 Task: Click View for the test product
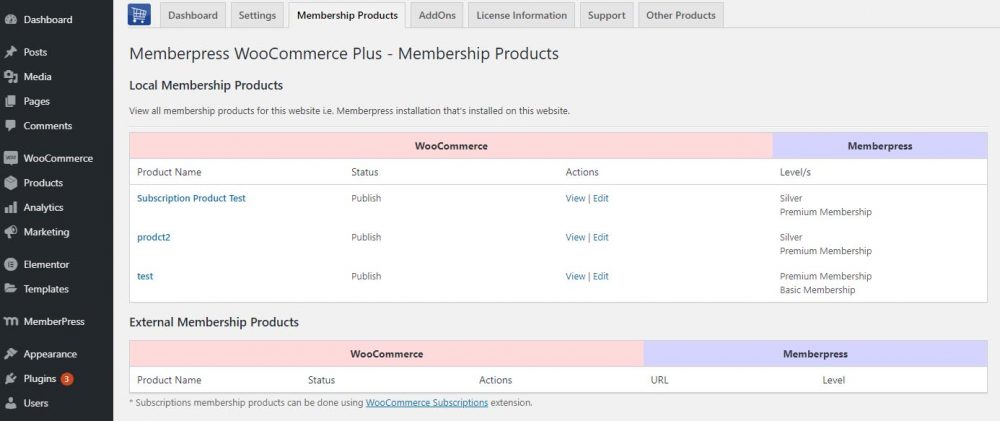pos(575,276)
